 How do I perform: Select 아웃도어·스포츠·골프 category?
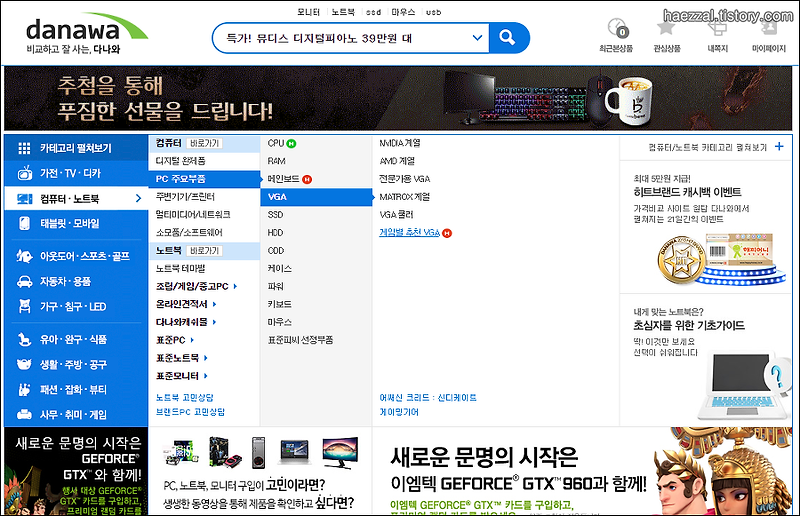tap(76, 256)
